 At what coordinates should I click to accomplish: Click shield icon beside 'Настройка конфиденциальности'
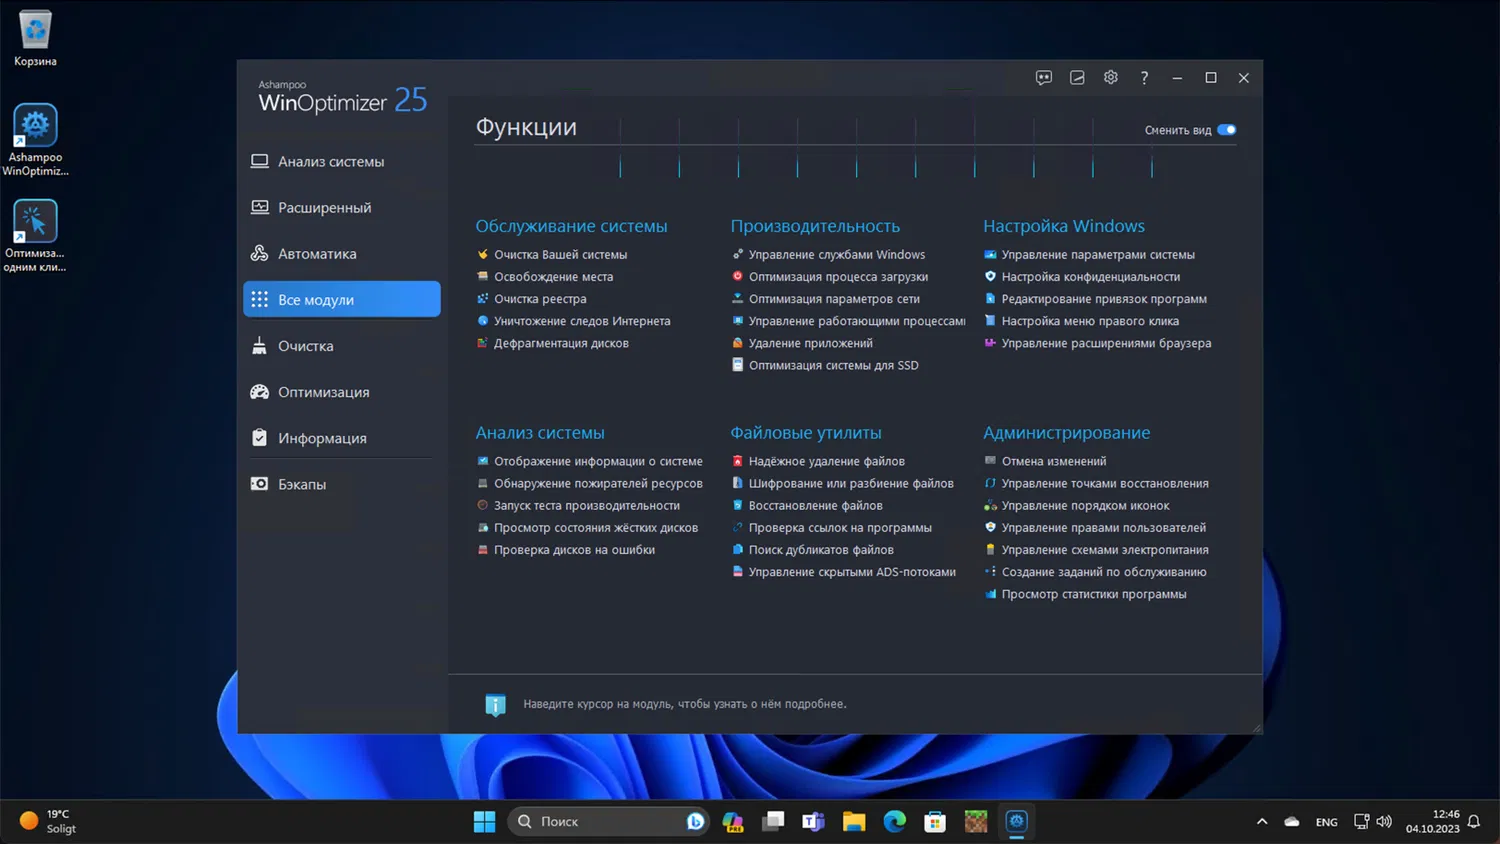click(990, 277)
